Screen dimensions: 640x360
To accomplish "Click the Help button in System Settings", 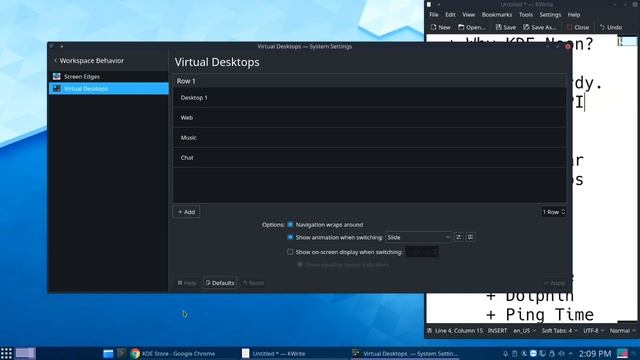I will tap(187, 283).
